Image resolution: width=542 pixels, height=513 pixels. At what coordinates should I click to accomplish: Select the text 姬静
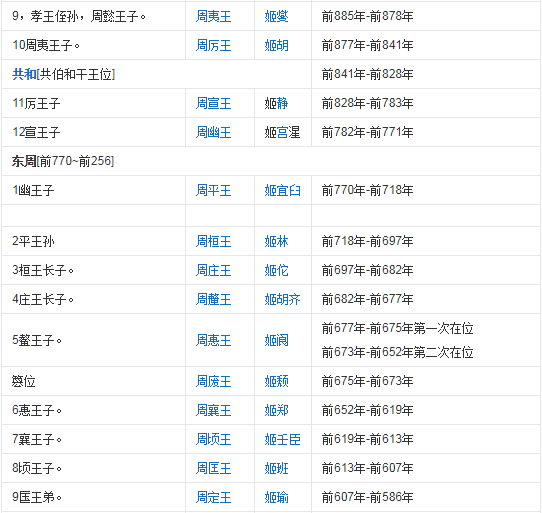tap(276, 103)
